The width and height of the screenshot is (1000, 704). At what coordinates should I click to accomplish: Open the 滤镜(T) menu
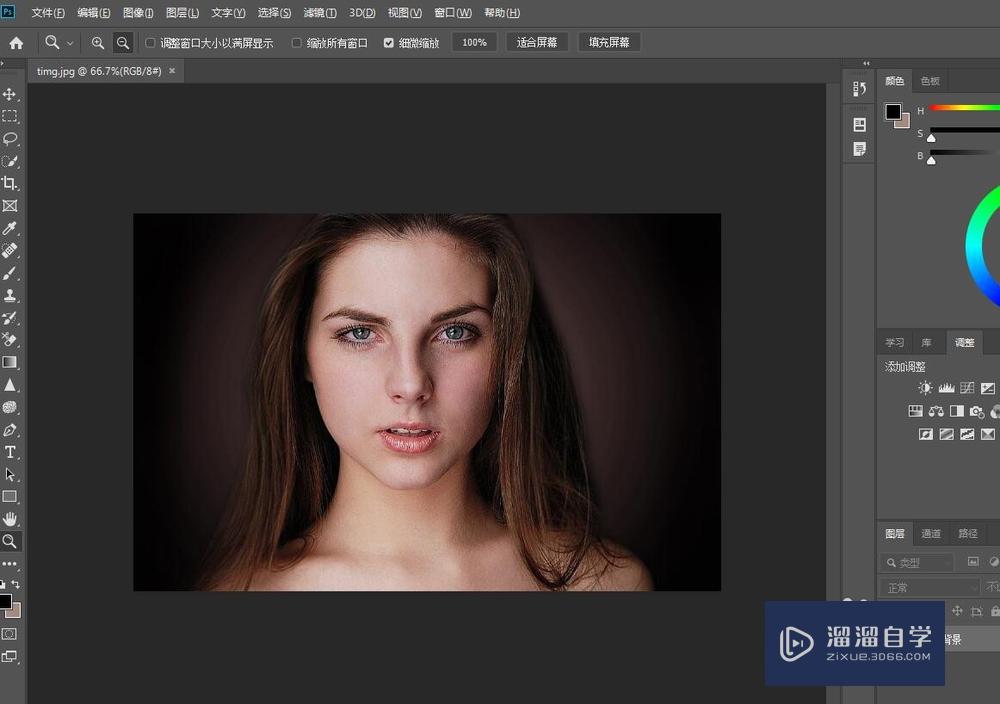(x=320, y=13)
